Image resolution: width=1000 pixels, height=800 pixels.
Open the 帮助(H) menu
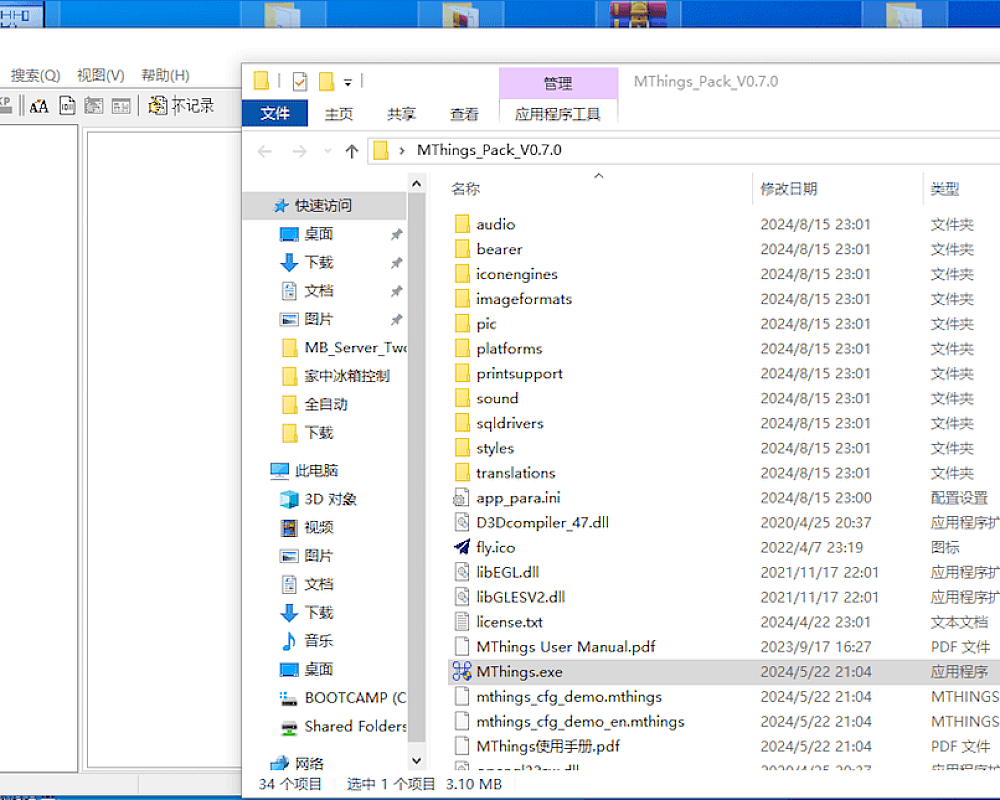165,75
